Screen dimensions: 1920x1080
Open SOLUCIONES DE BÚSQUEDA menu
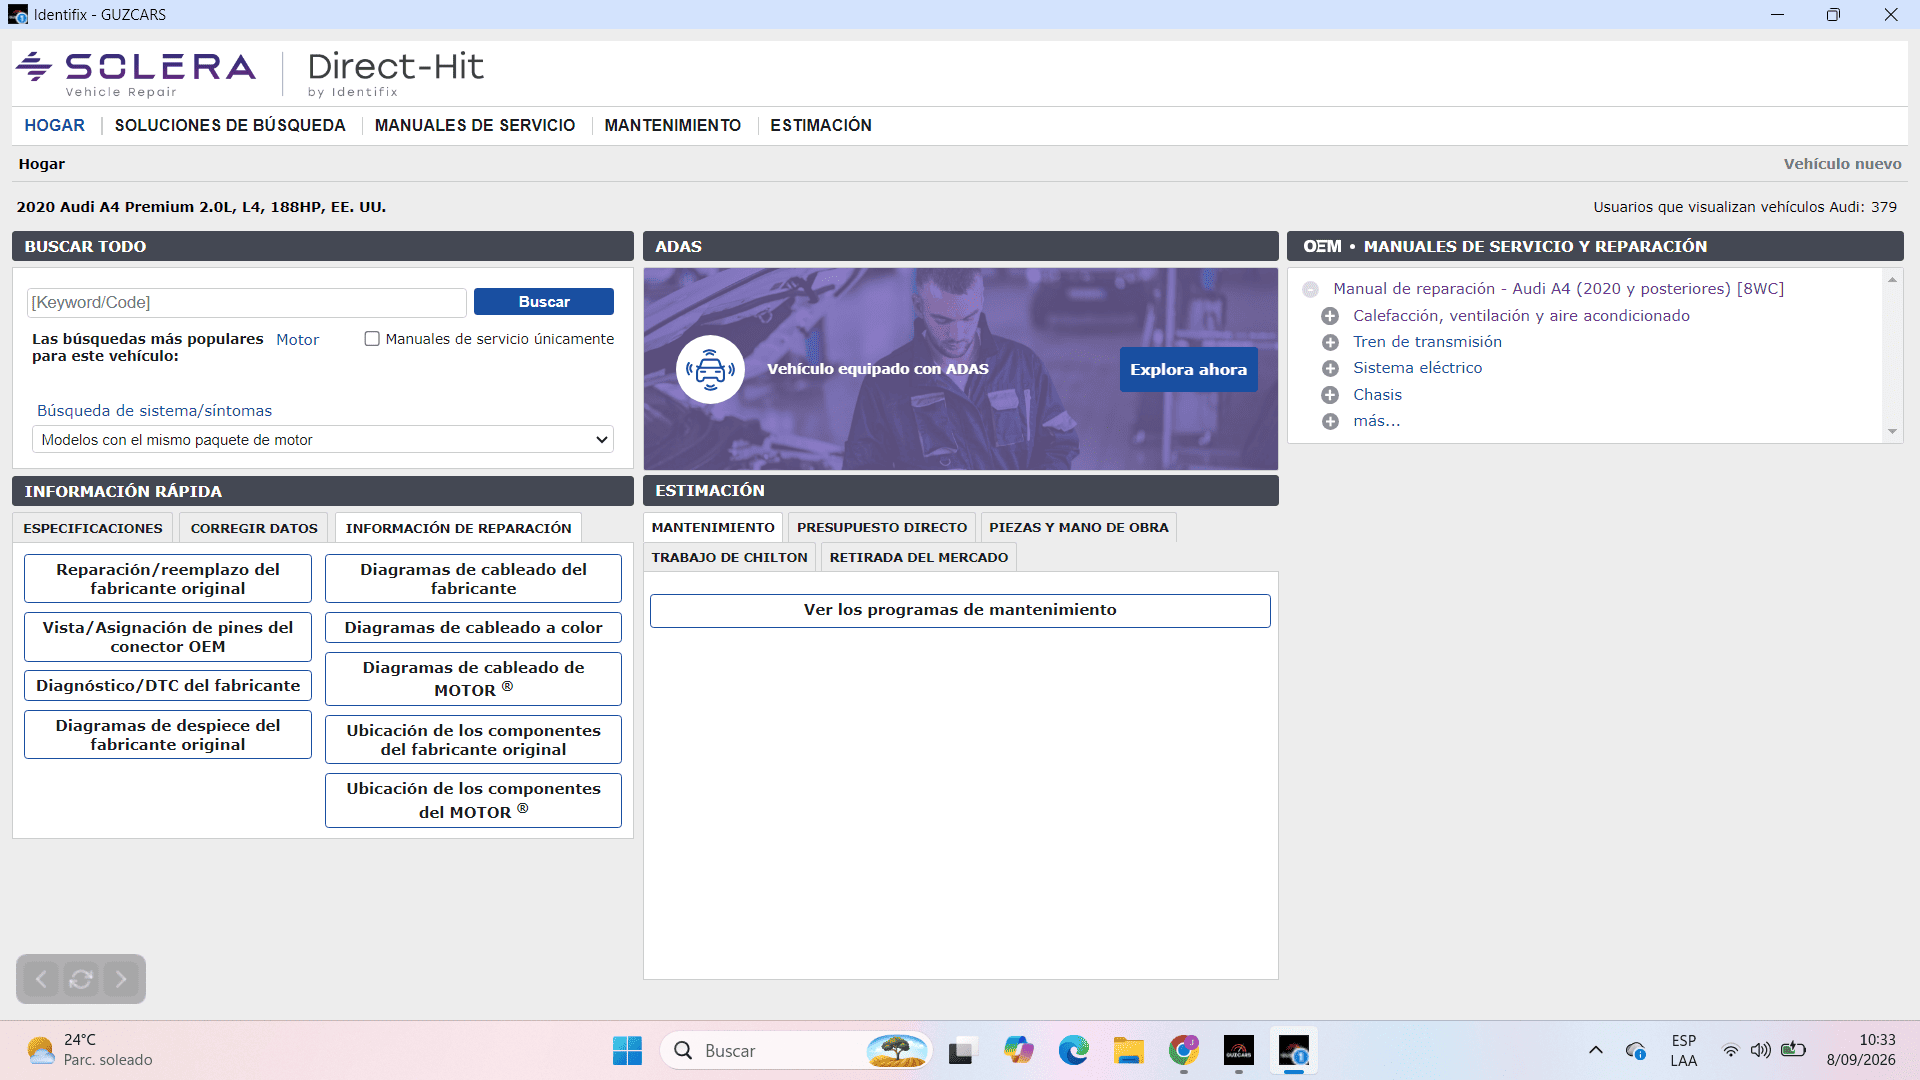tap(230, 125)
